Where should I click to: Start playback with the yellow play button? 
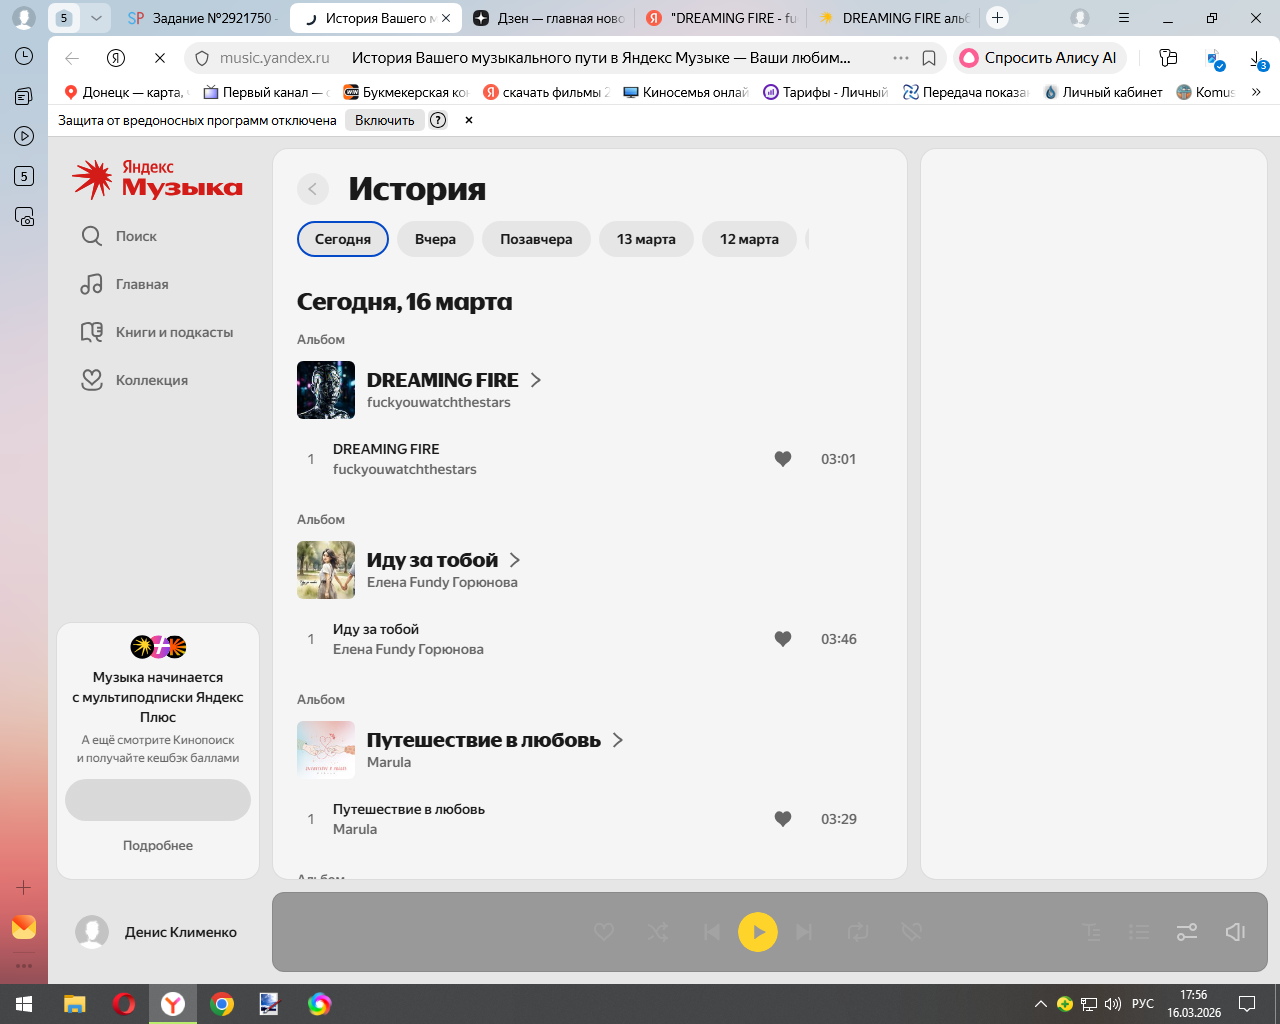(x=758, y=932)
